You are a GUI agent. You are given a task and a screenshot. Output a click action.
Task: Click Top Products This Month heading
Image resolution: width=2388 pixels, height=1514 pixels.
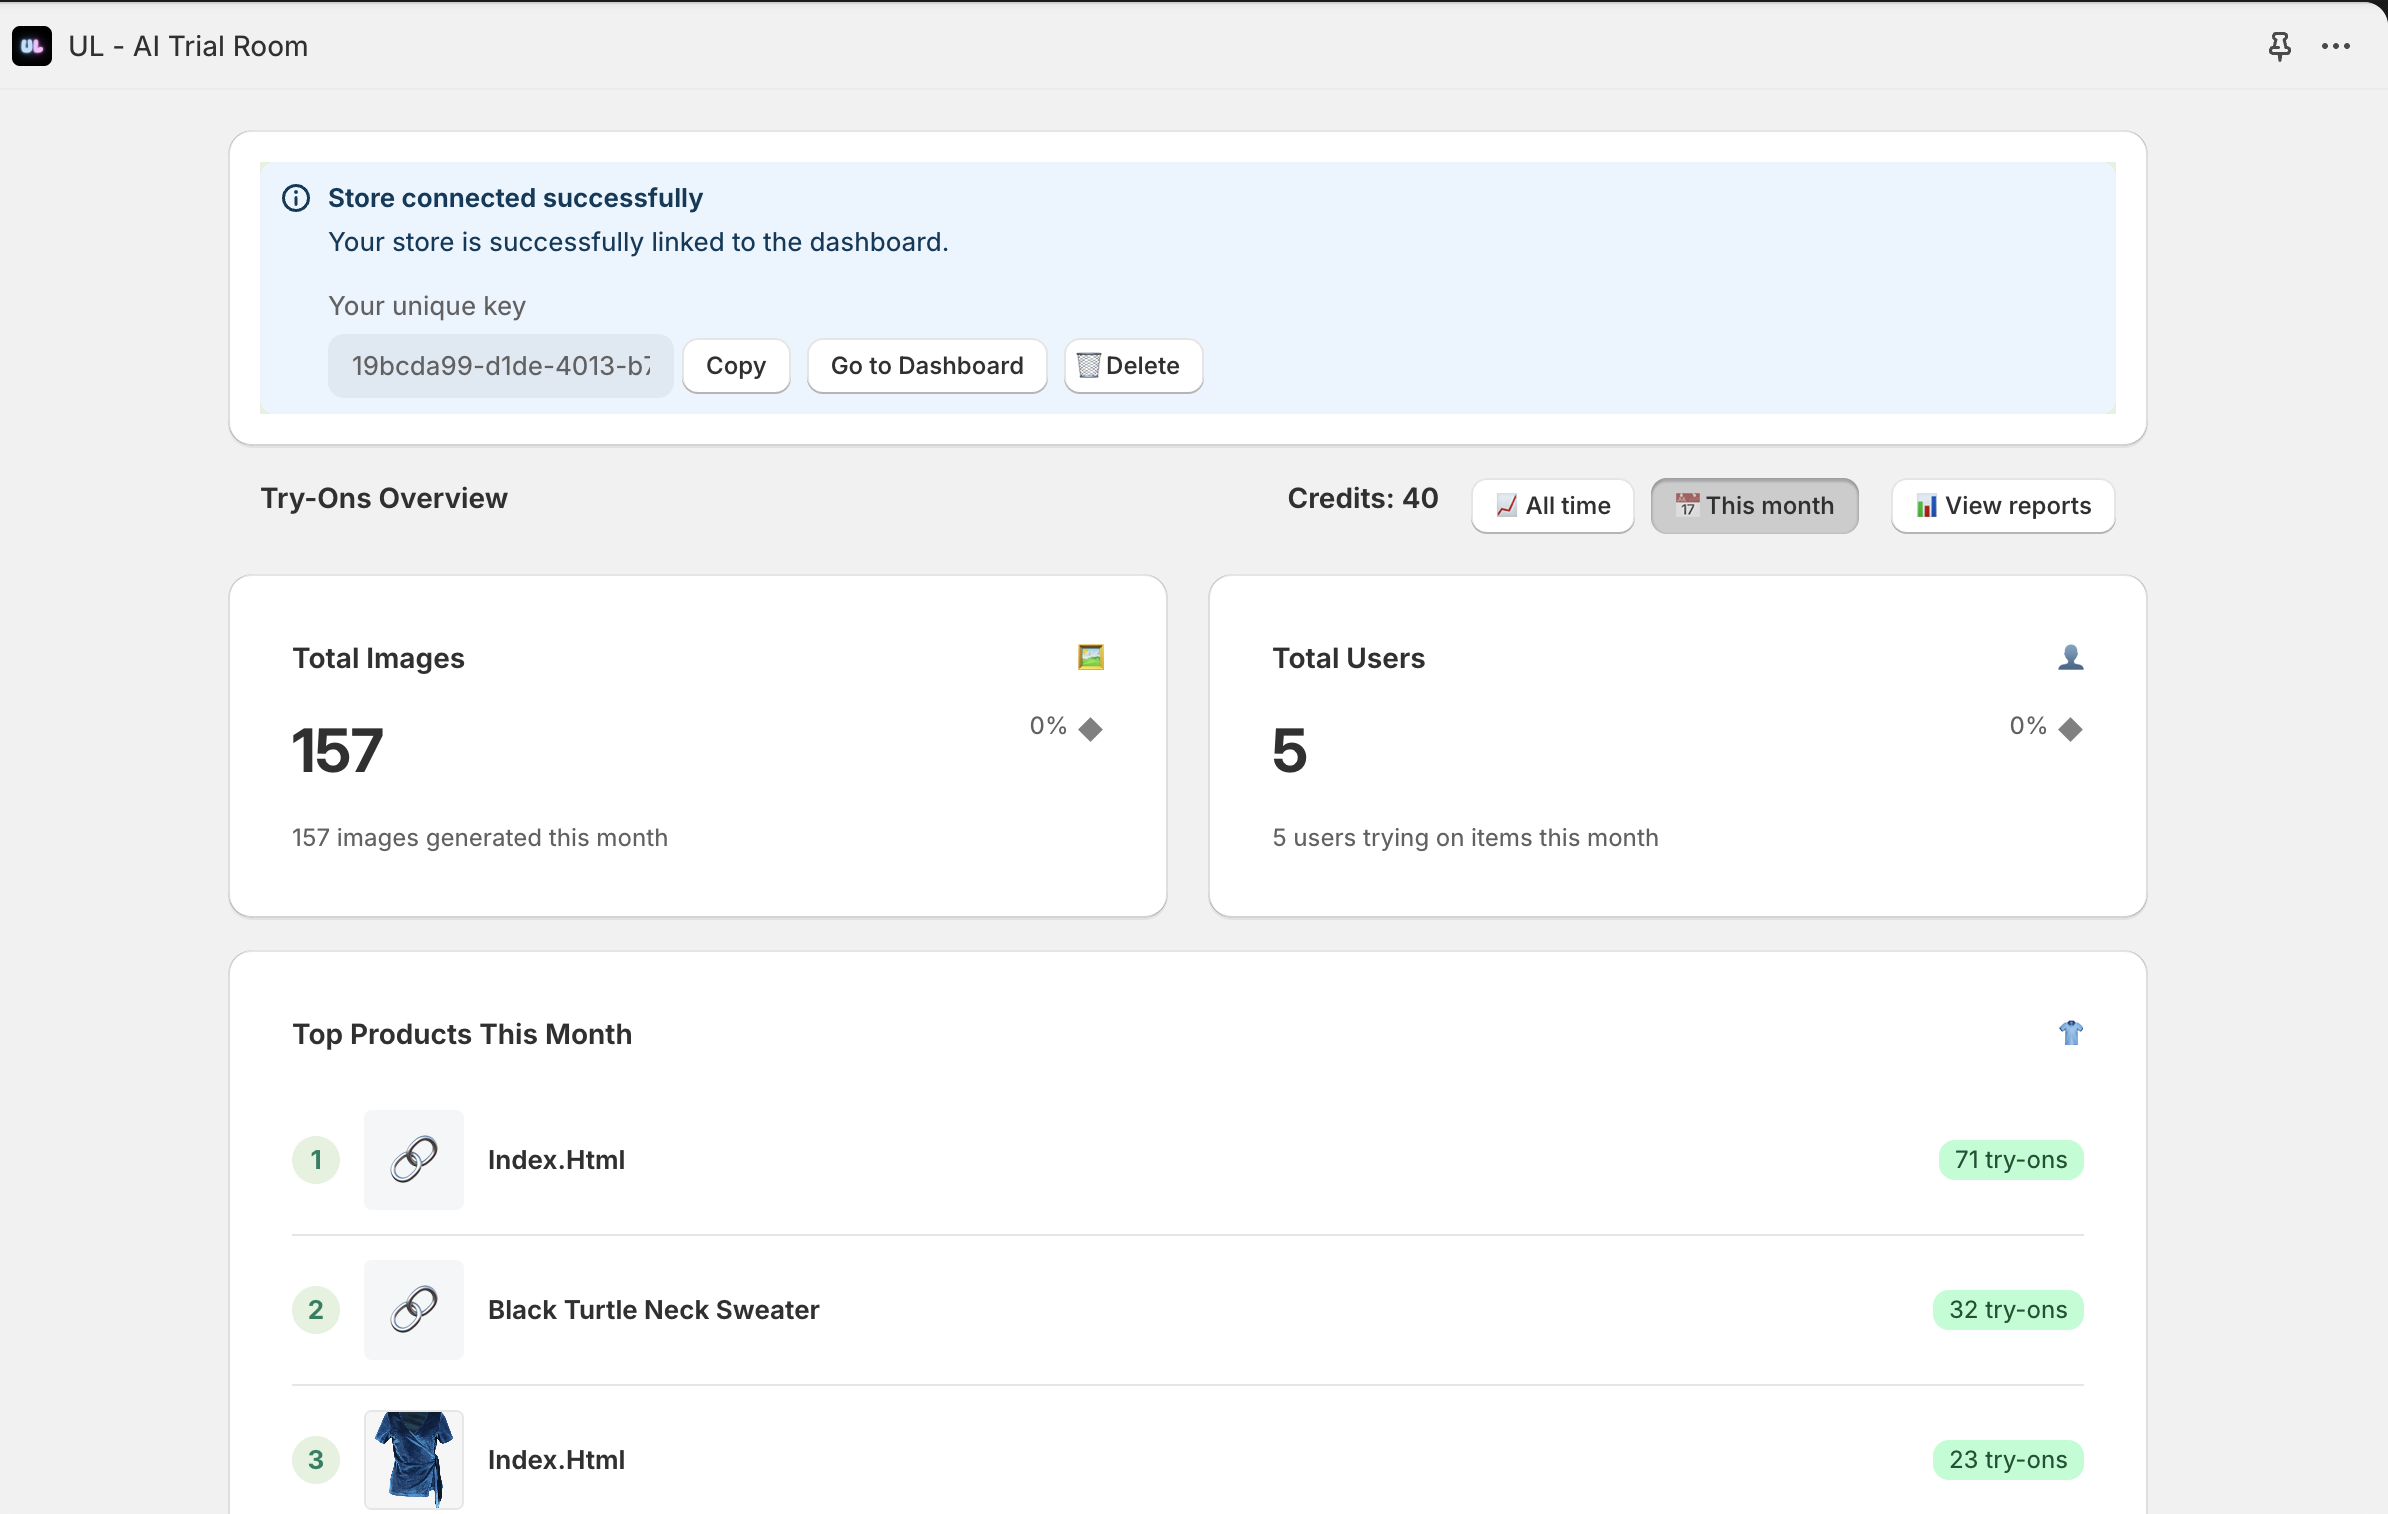pyautogui.click(x=462, y=1034)
